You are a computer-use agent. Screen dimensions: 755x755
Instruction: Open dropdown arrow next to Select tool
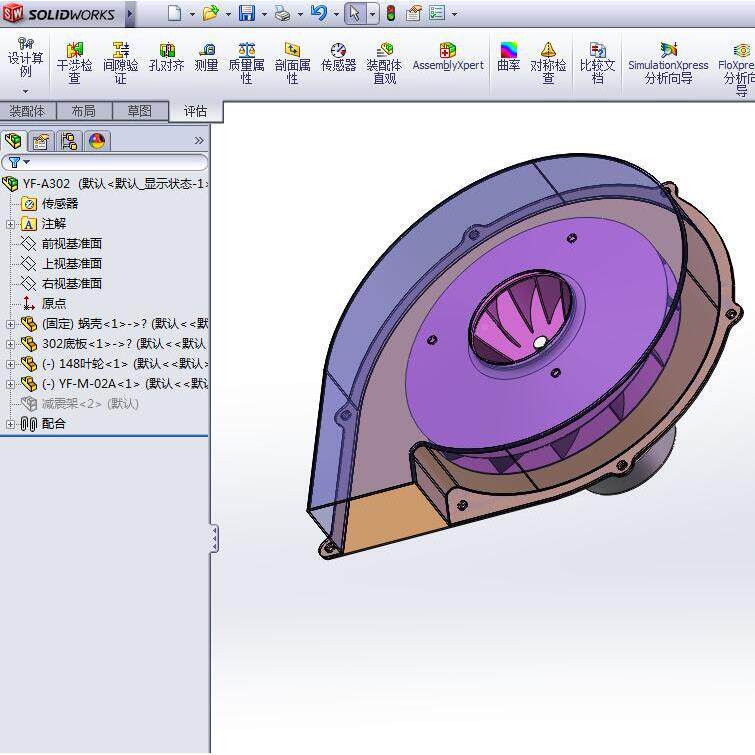pos(372,14)
